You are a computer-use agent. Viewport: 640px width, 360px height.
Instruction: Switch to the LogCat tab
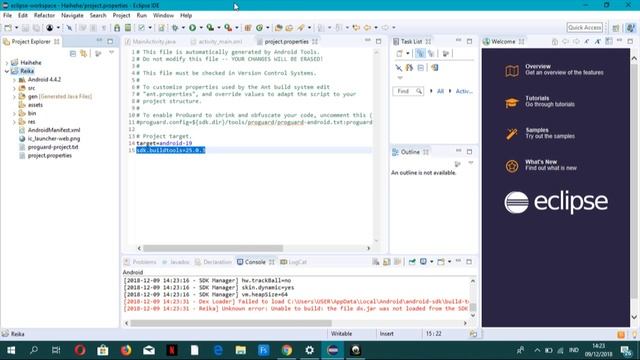[293, 262]
